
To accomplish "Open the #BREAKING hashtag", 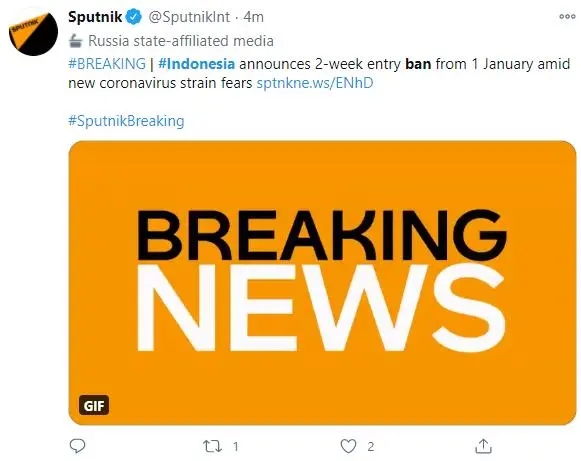I will pos(107,64).
